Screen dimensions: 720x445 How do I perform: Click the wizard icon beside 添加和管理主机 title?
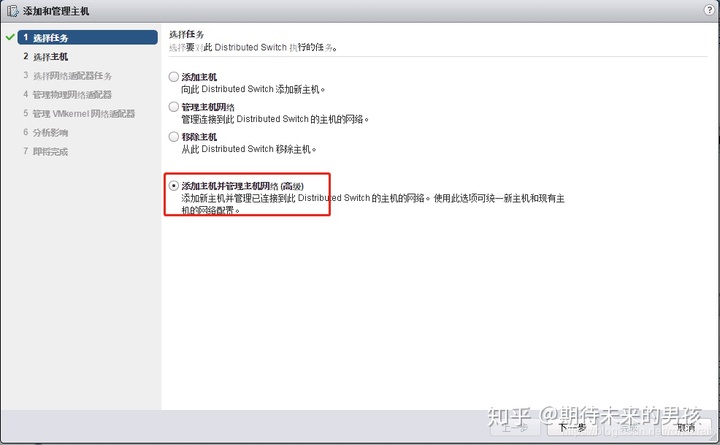(12, 11)
